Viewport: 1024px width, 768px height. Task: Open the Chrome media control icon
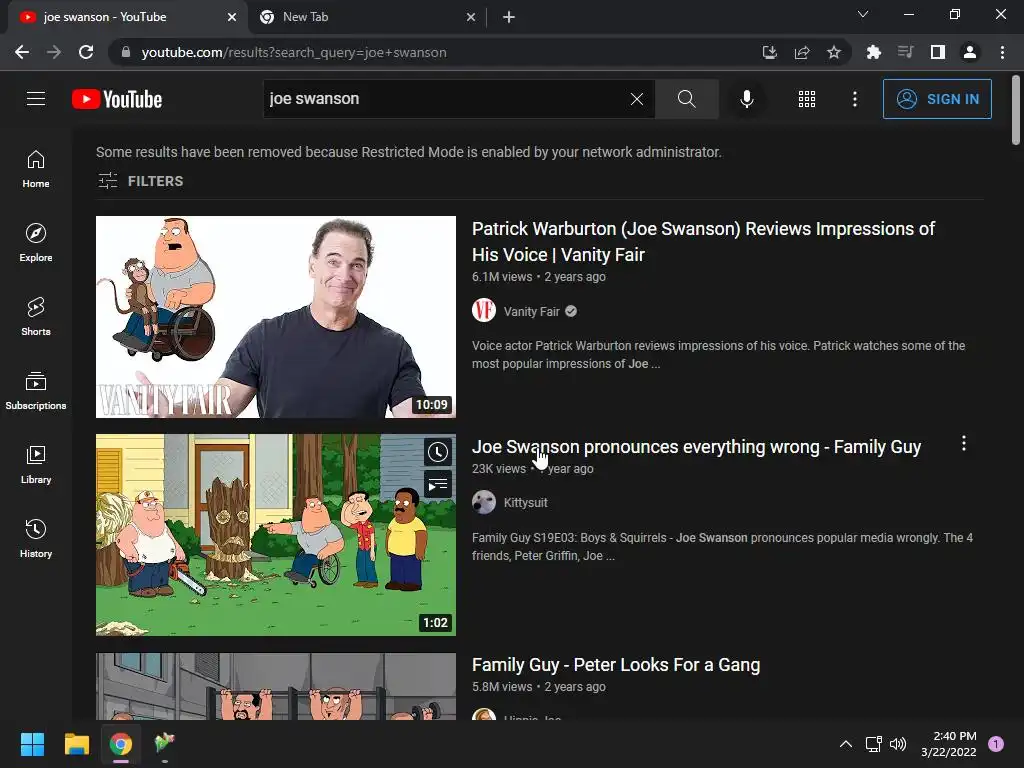click(x=905, y=52)
